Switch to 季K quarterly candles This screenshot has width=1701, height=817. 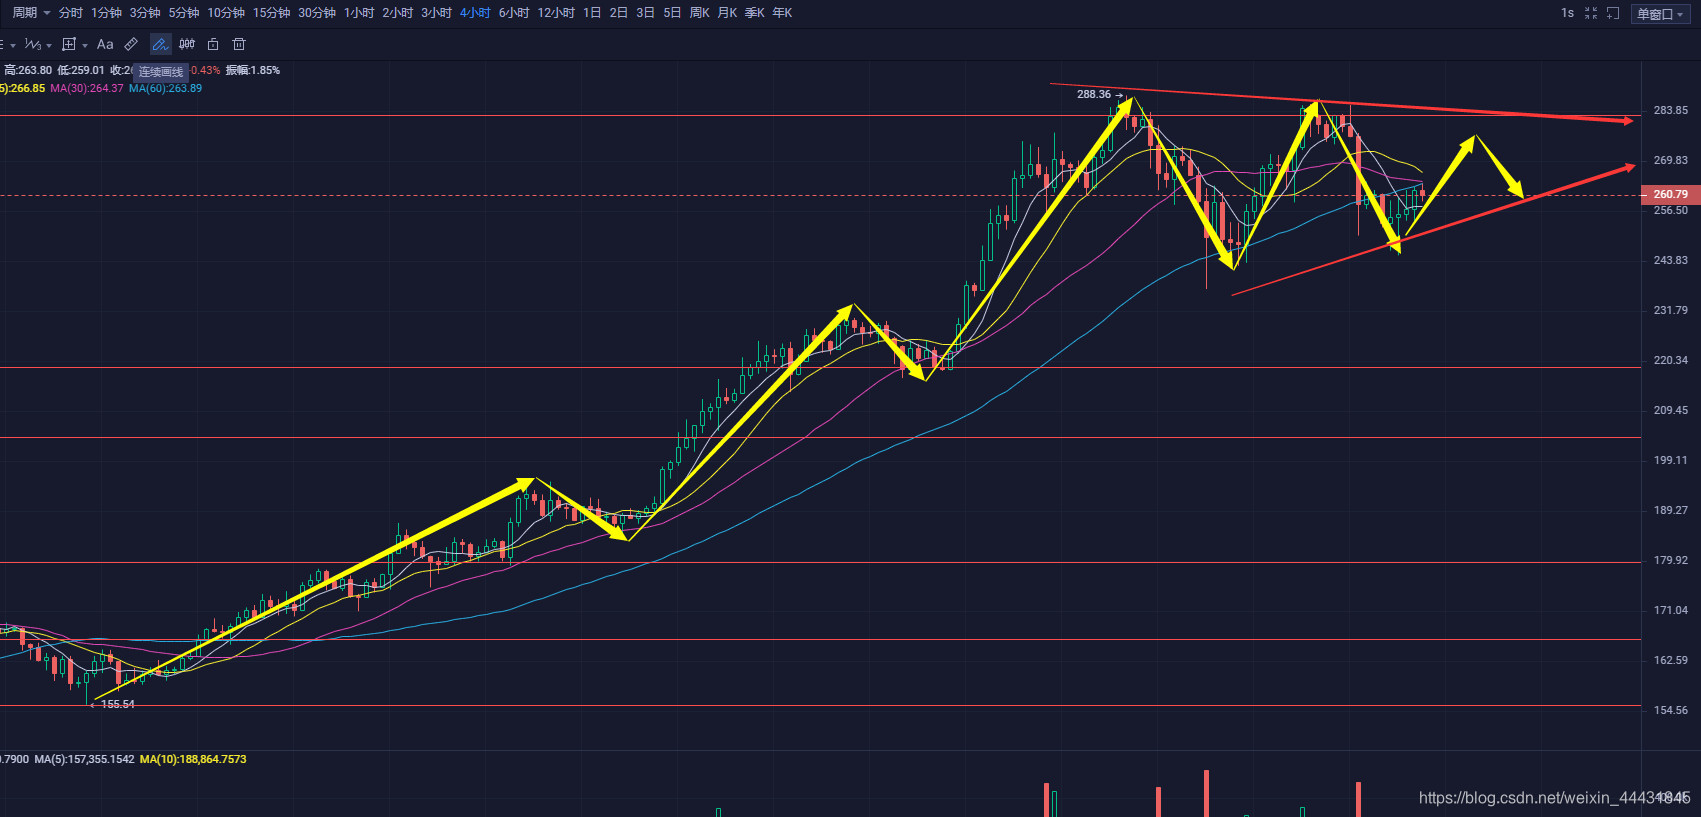755,13
